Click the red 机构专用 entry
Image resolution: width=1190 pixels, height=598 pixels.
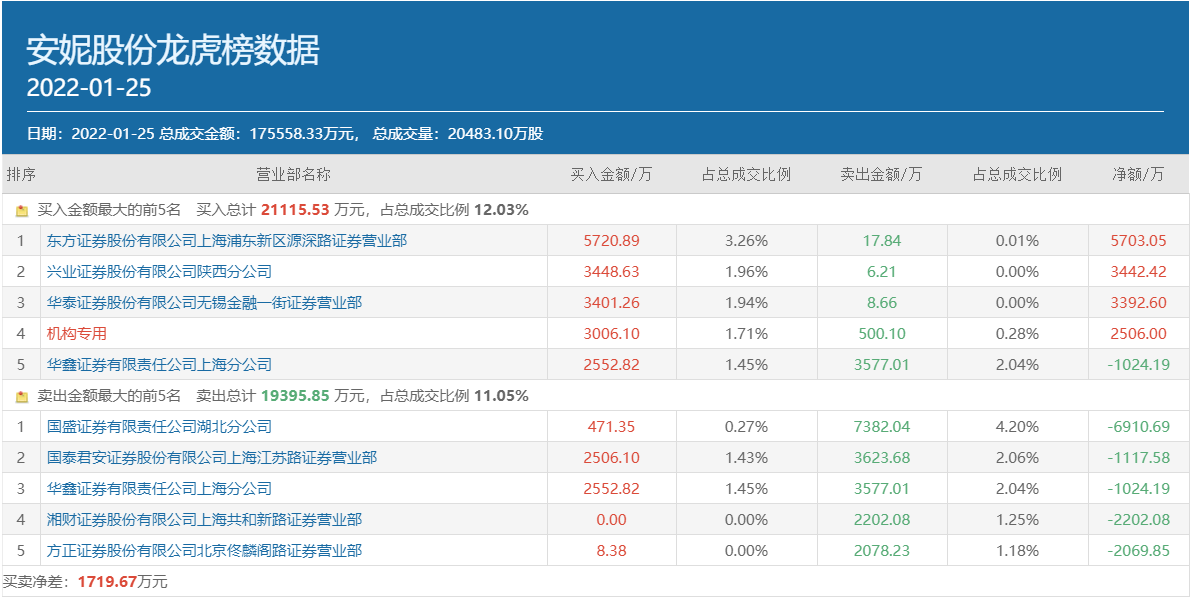77,334
